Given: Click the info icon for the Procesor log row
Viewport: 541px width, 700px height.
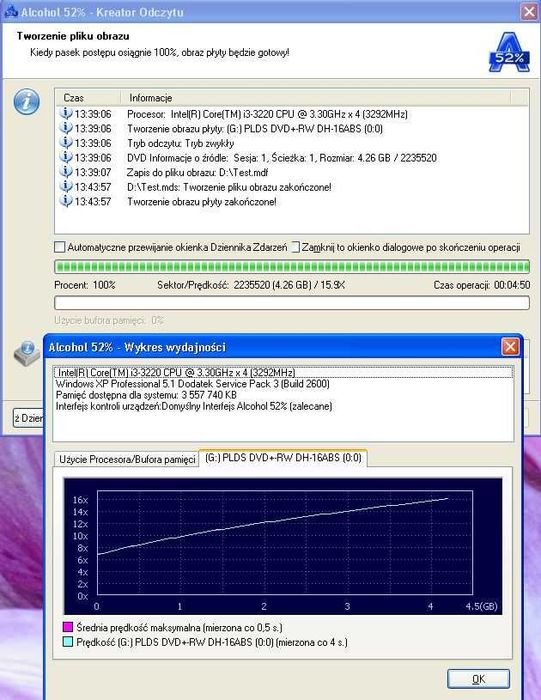Looking at the screenshot, I should [66, 113].
